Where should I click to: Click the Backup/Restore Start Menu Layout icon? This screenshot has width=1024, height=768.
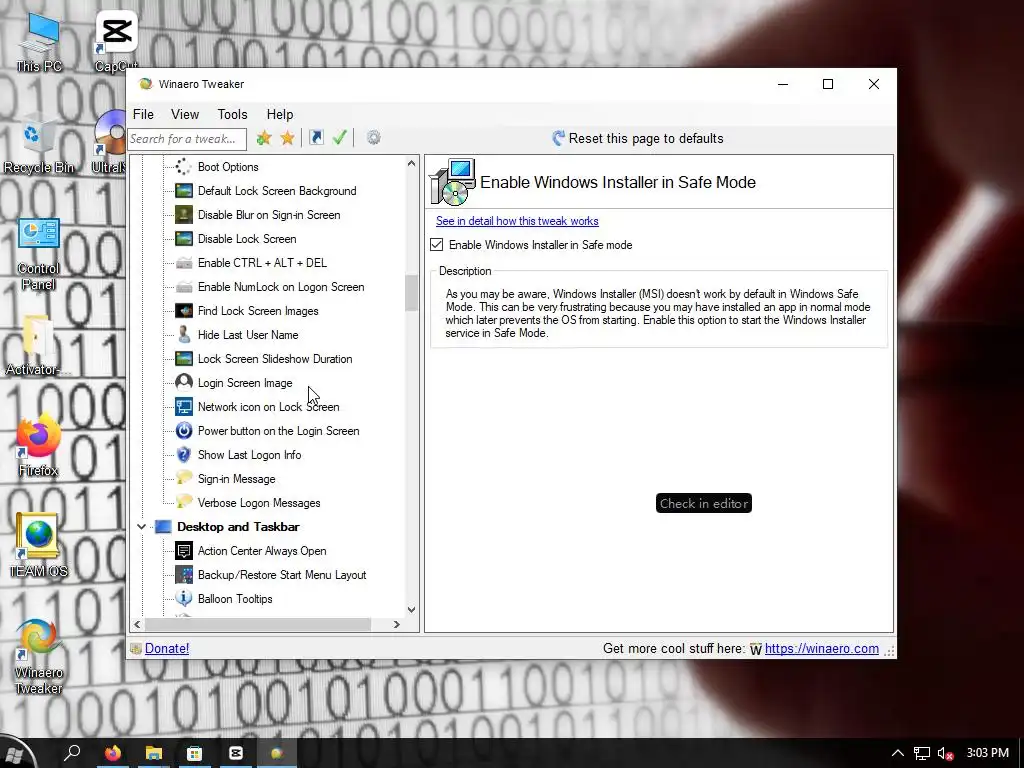(184, 575)
